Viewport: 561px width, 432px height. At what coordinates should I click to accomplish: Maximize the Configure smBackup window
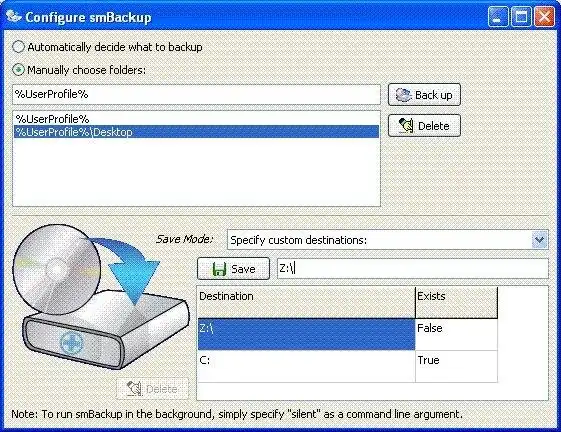521,16
